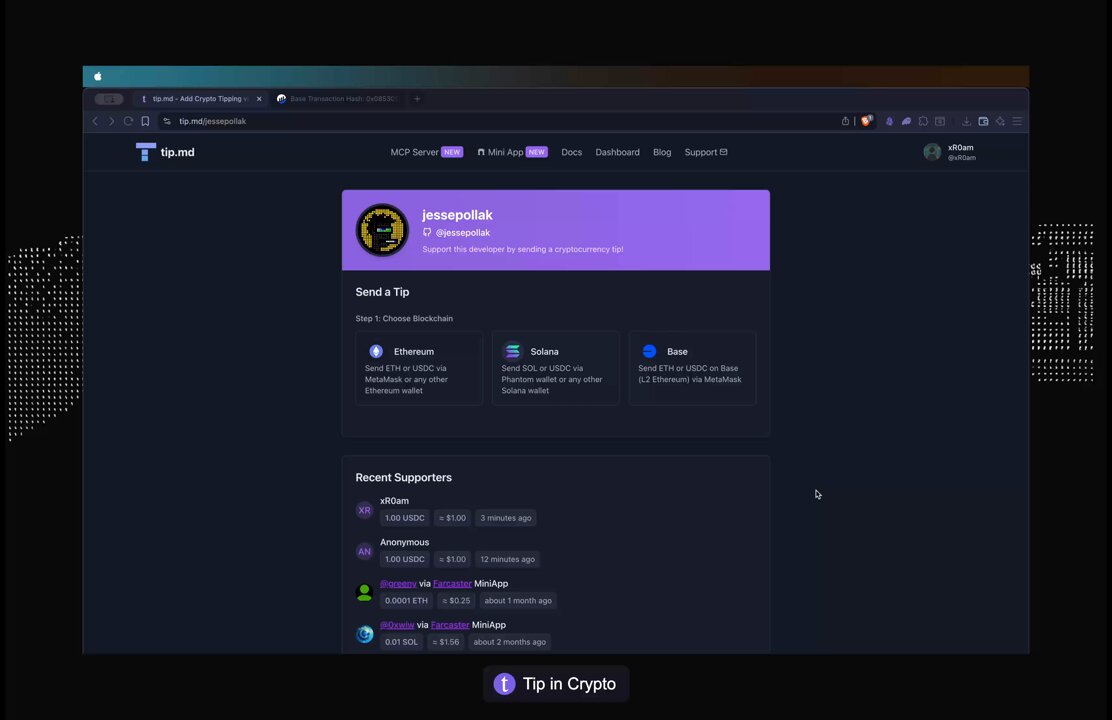Click "Step 1: Choose Blockchain" label
The image size is (1112, 720).
(x=404, y=319)
